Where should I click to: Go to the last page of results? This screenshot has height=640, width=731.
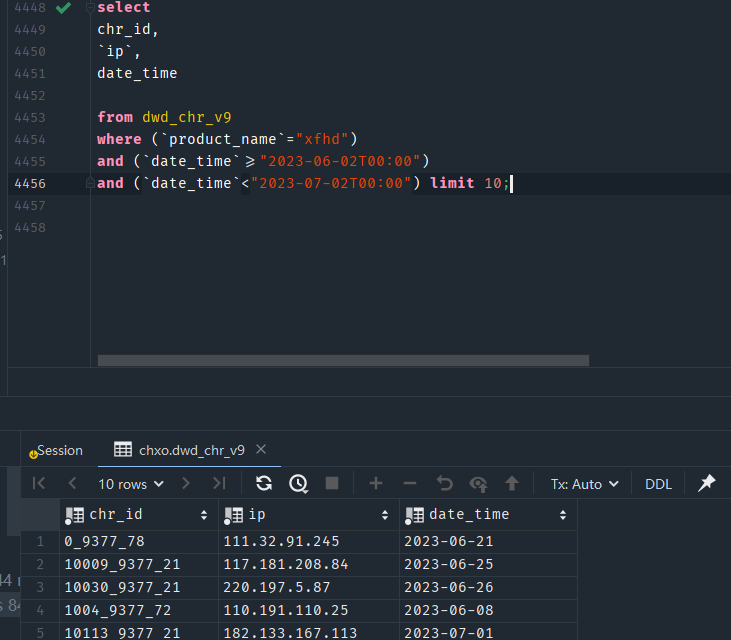pos(219,484)
